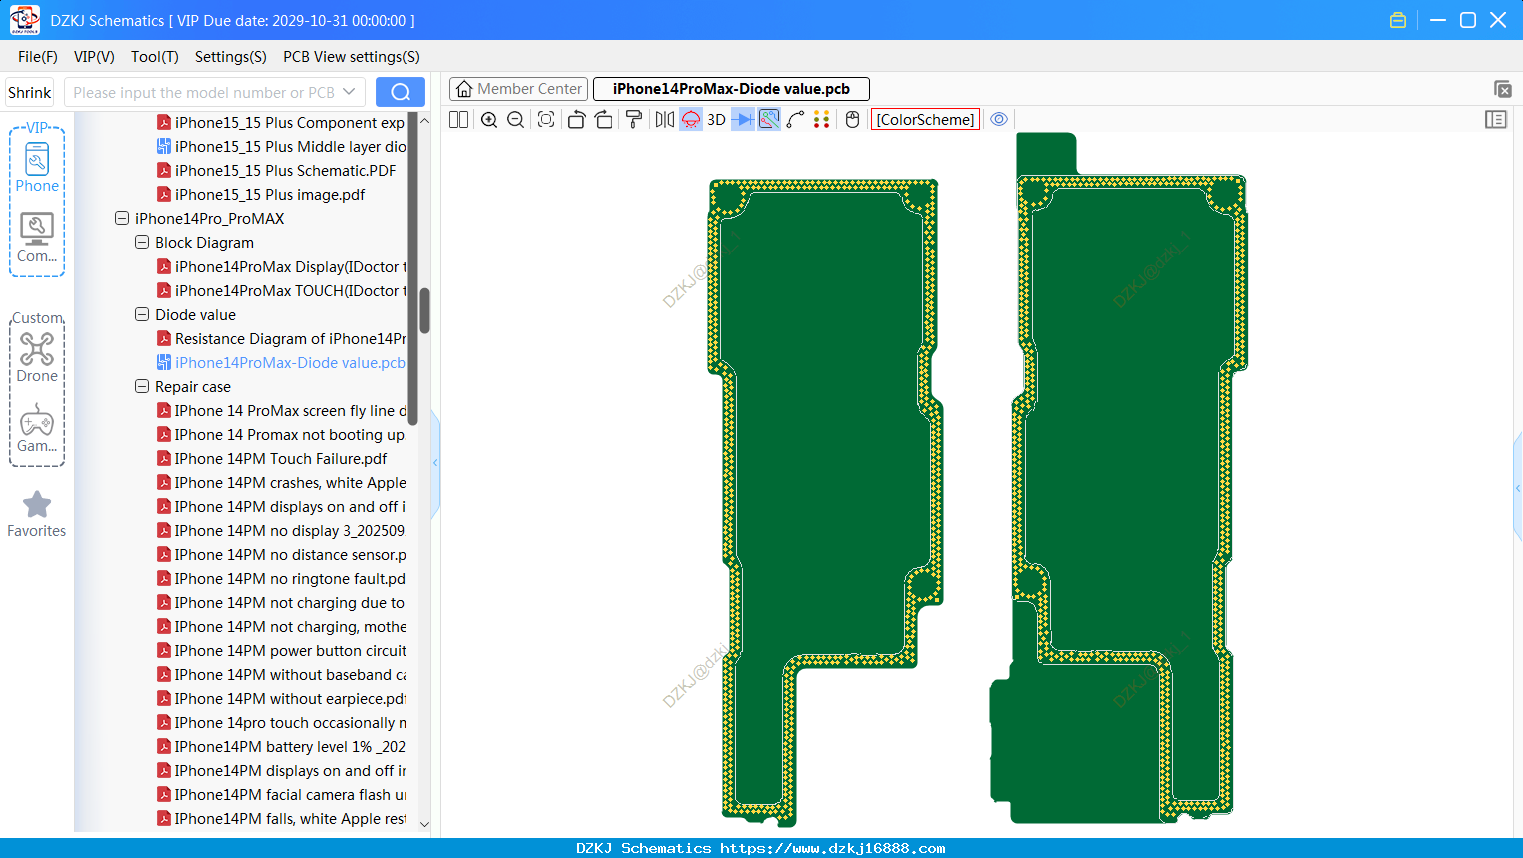
Task: Select the paint roller tool
Action: (634, 120)
